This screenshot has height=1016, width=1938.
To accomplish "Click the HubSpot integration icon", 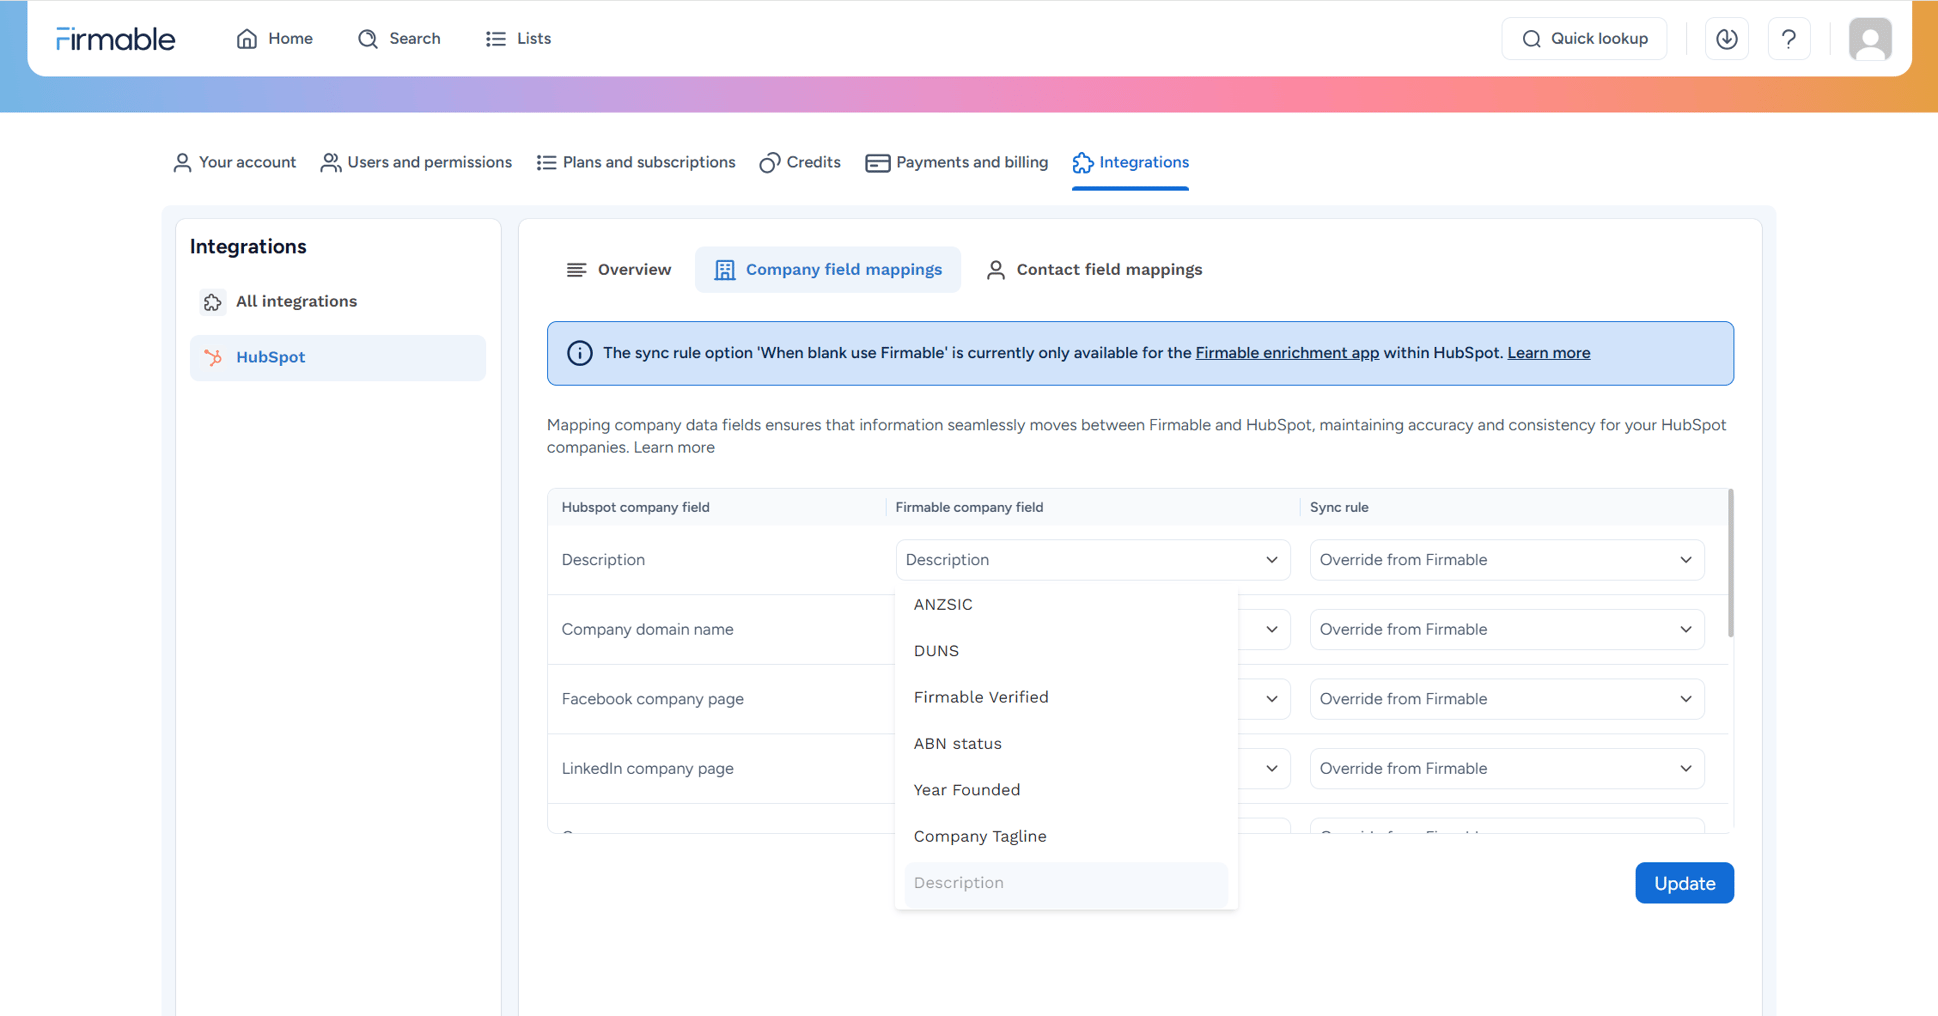I will coord(214,357).
